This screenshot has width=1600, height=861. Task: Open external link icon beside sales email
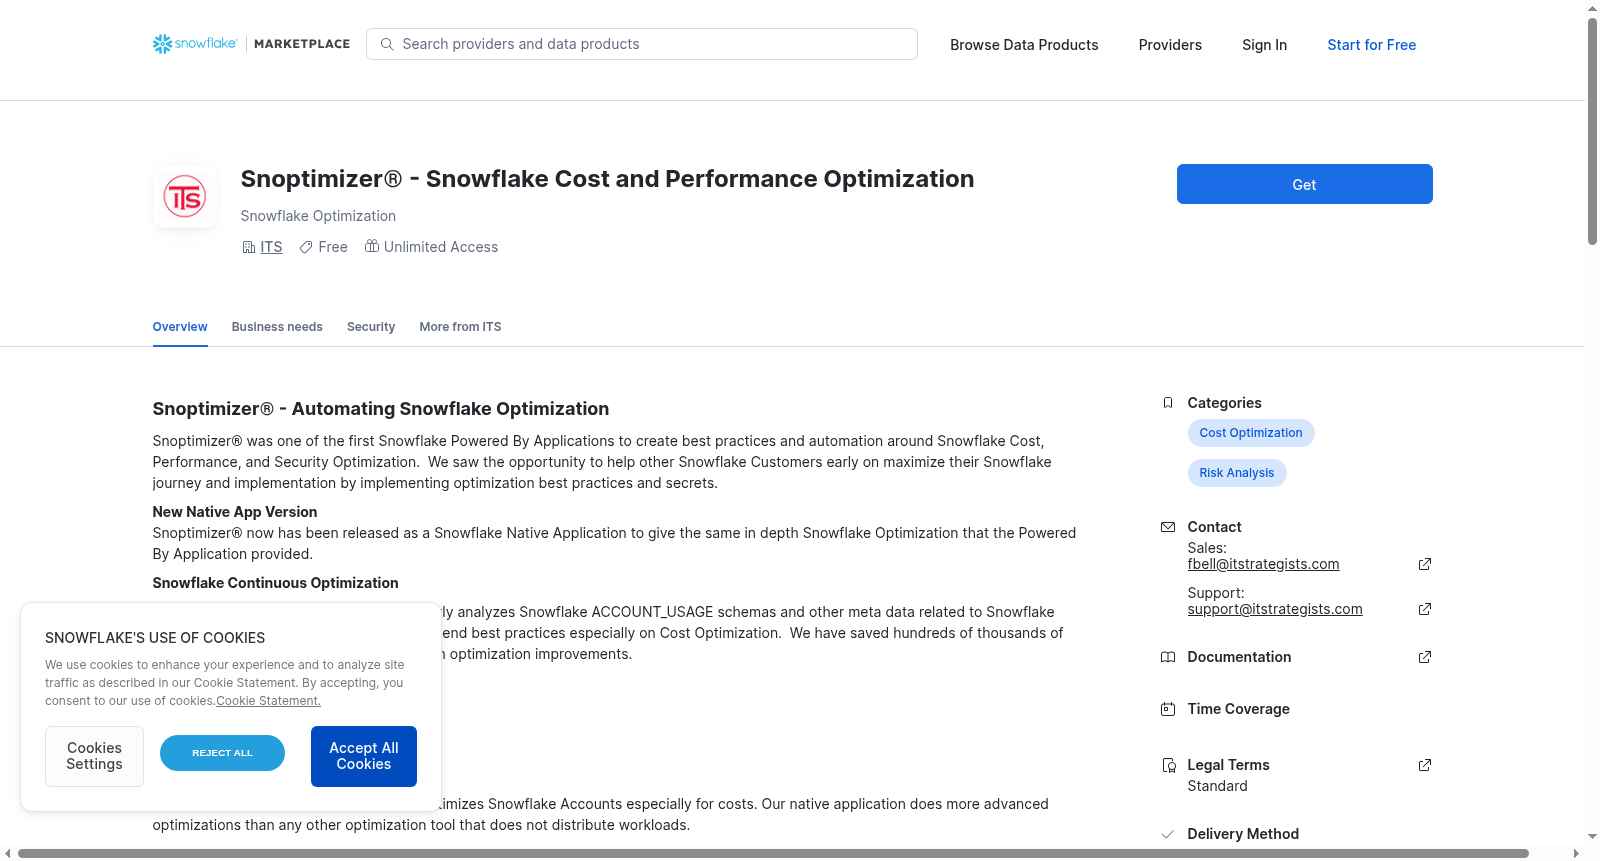tap(1425, 564)
